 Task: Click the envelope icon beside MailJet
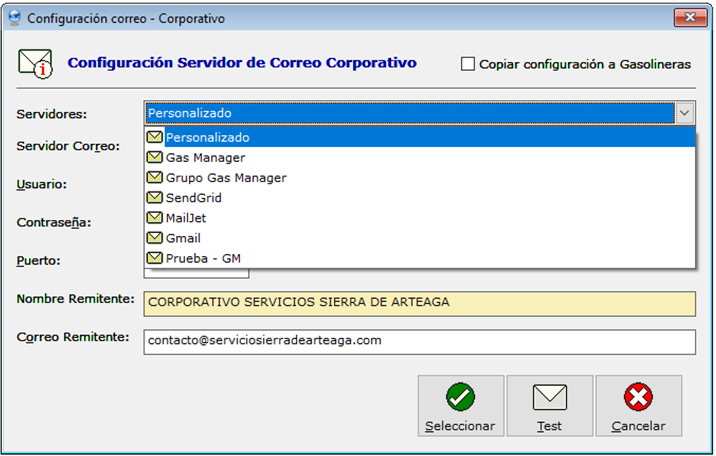155,217
